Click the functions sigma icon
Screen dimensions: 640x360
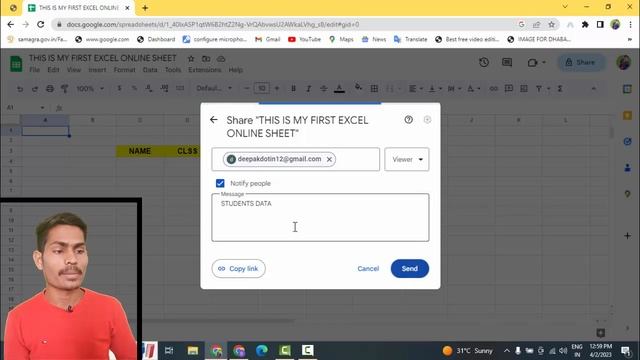[560, 89]
